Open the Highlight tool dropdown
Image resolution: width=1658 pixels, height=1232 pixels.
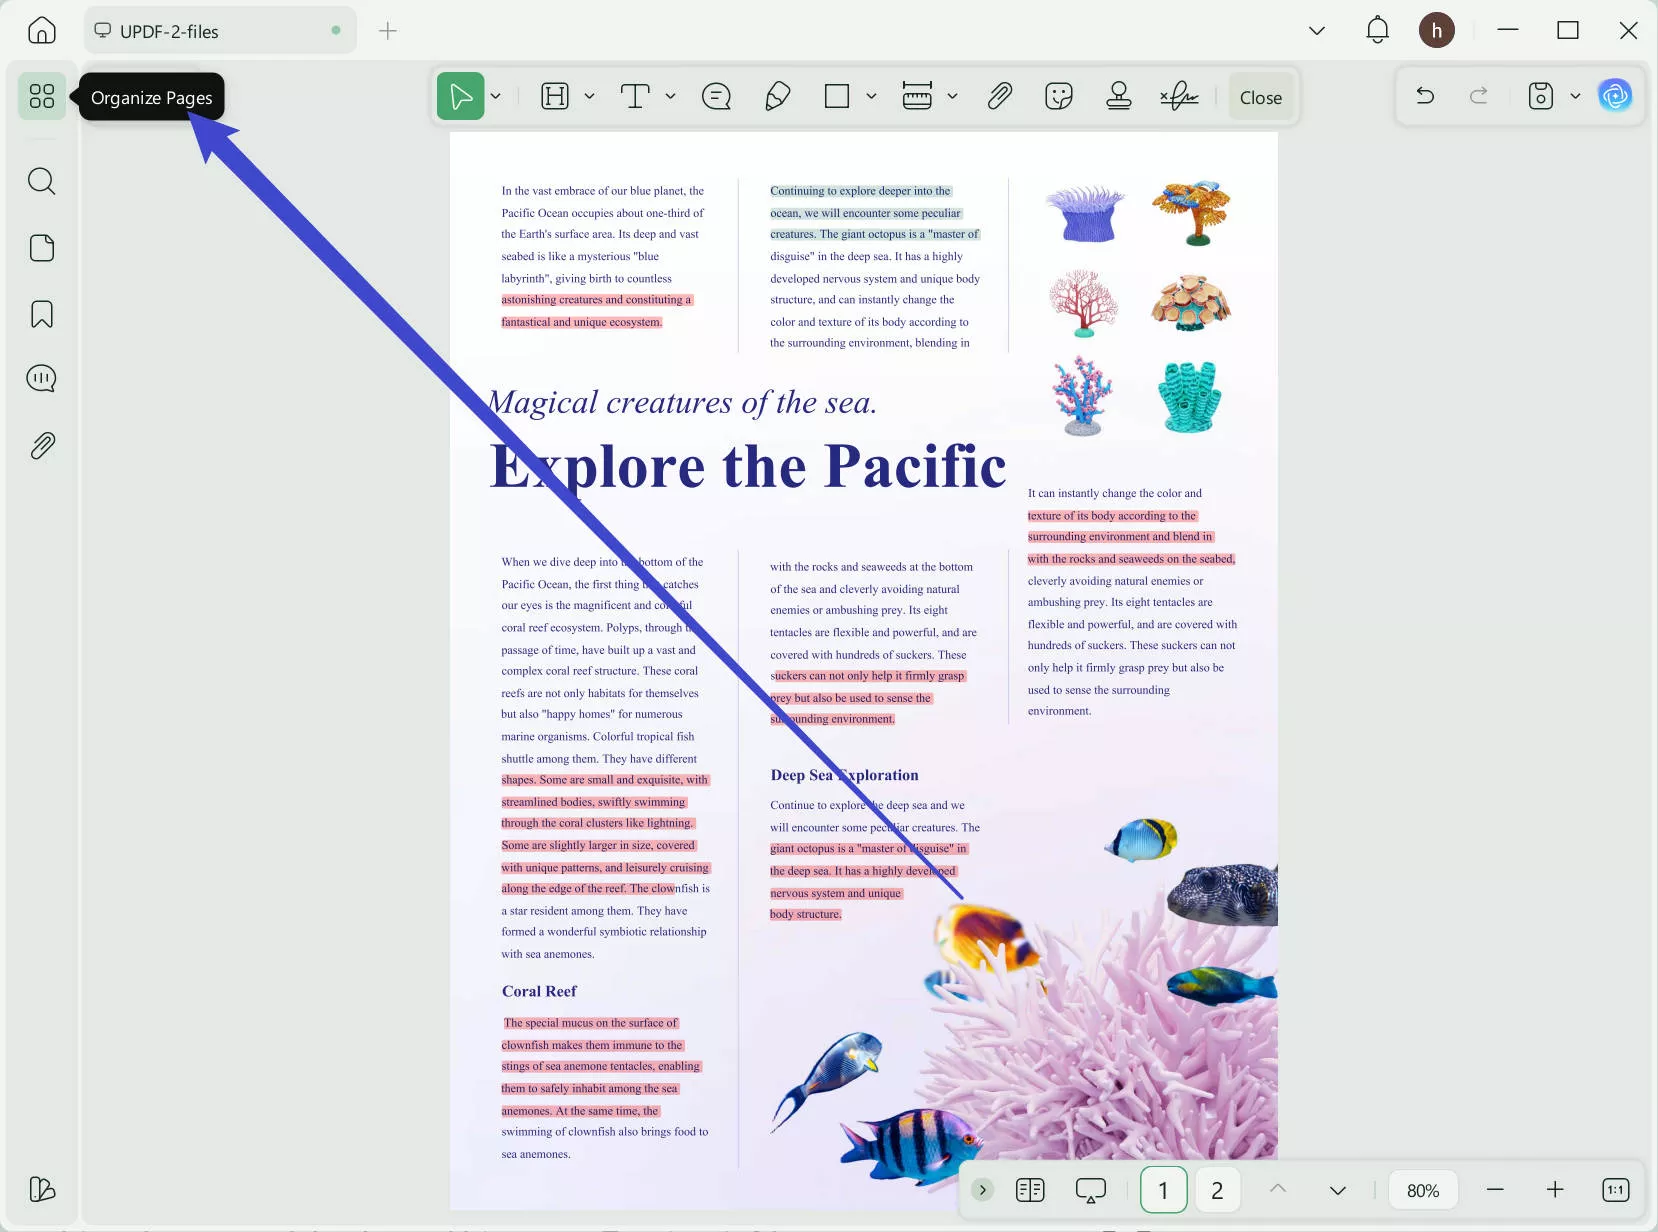(589, 96)
